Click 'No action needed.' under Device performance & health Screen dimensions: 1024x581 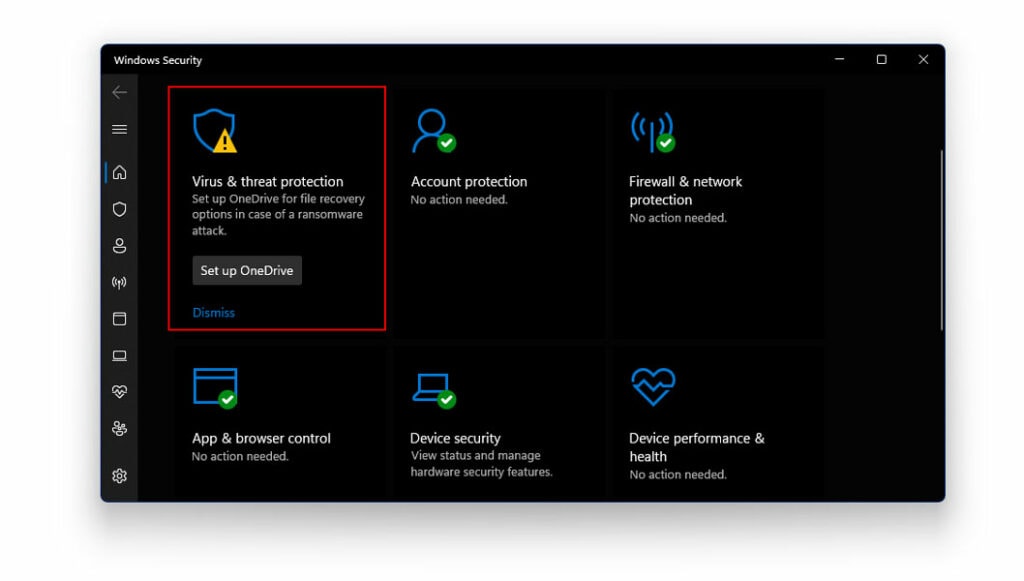coord(678,475)
